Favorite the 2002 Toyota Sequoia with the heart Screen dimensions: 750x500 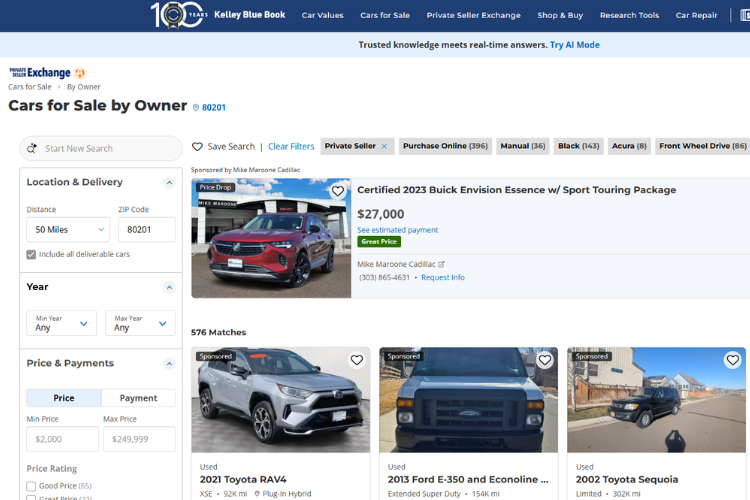(x=733, y=360)
